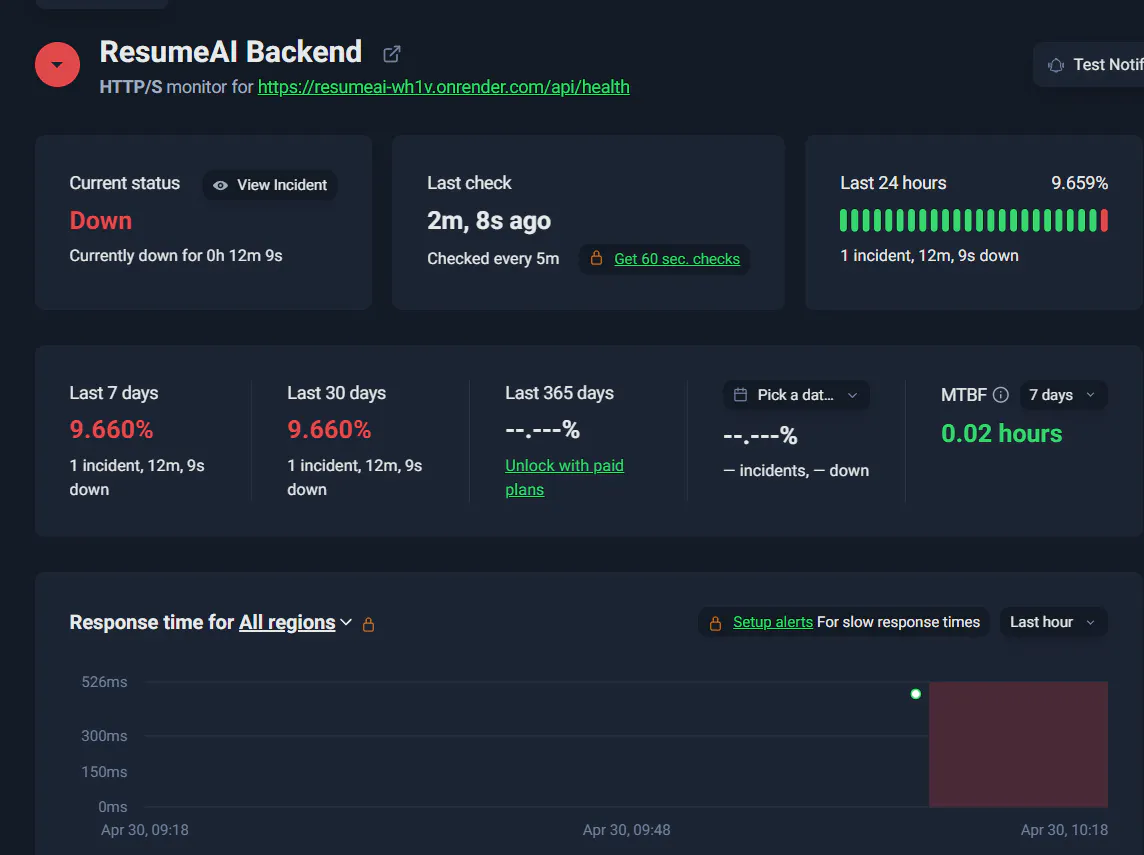This screenshot has width=1144, height=855.
Task: Click the green data point on response chart
Action: (916, 694)
